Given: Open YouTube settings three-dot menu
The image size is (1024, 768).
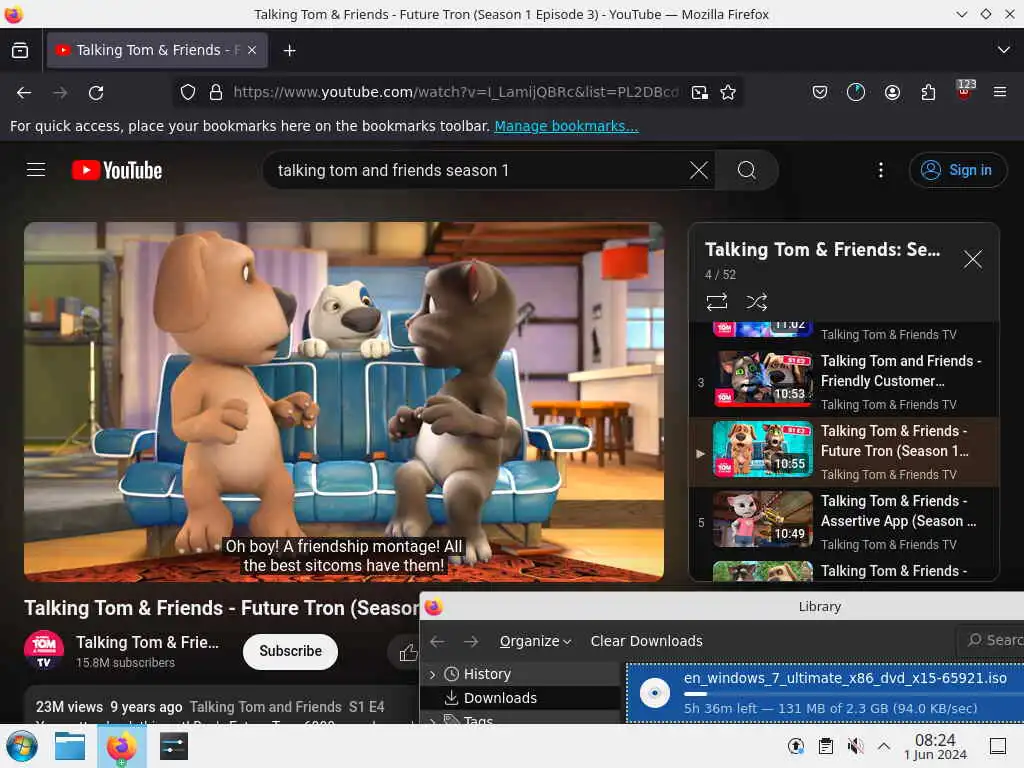Looking at the screenshot, I should pos(880,170).
